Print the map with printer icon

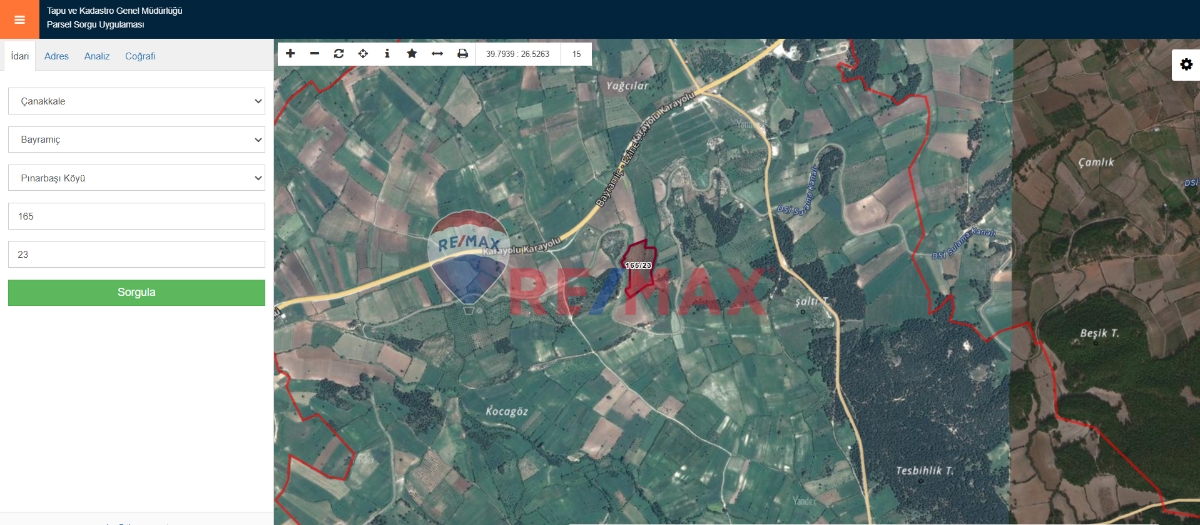[x=462, y=54]
